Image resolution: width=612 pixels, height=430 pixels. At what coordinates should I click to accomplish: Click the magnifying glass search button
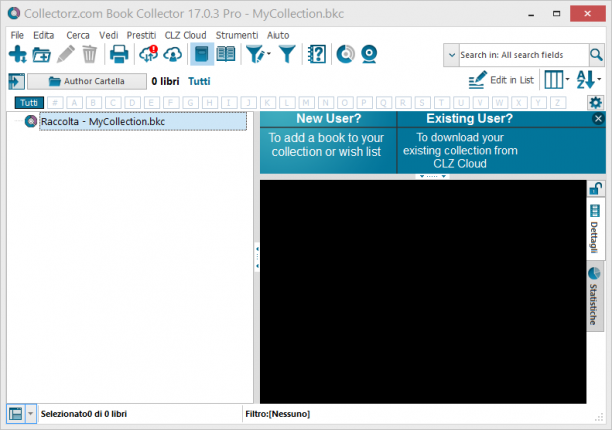(596, 55)
